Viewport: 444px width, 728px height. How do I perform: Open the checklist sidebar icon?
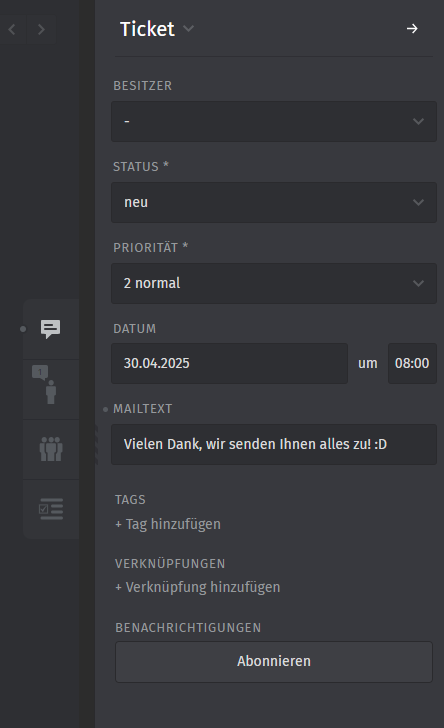tap(51, 509)
